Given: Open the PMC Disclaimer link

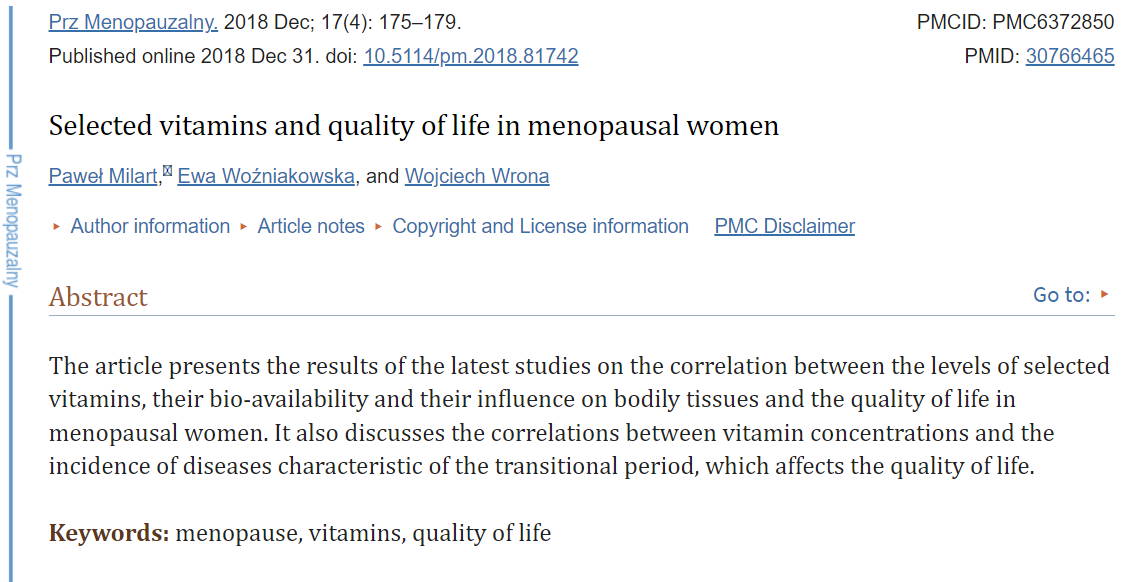Looking at the screenshot, I should (784, 226).
